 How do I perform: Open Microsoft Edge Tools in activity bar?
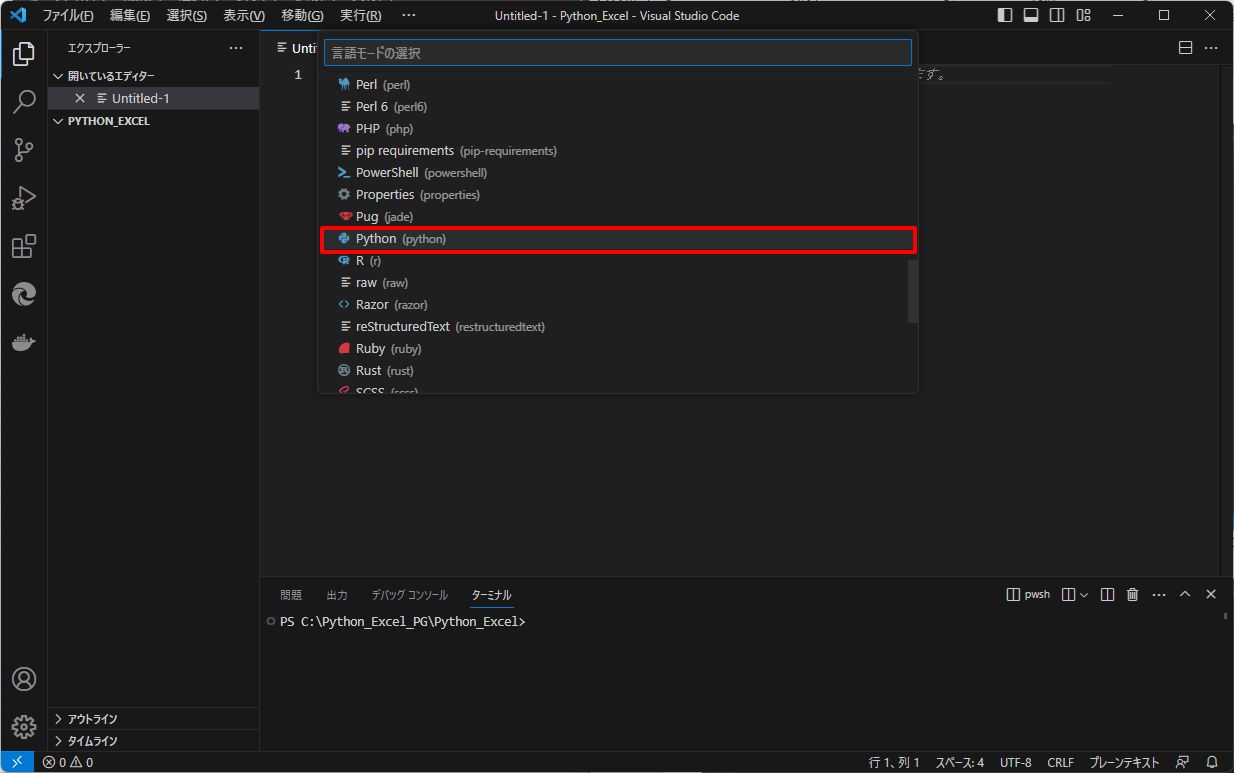pyautogui.click(x=24, y=294)
